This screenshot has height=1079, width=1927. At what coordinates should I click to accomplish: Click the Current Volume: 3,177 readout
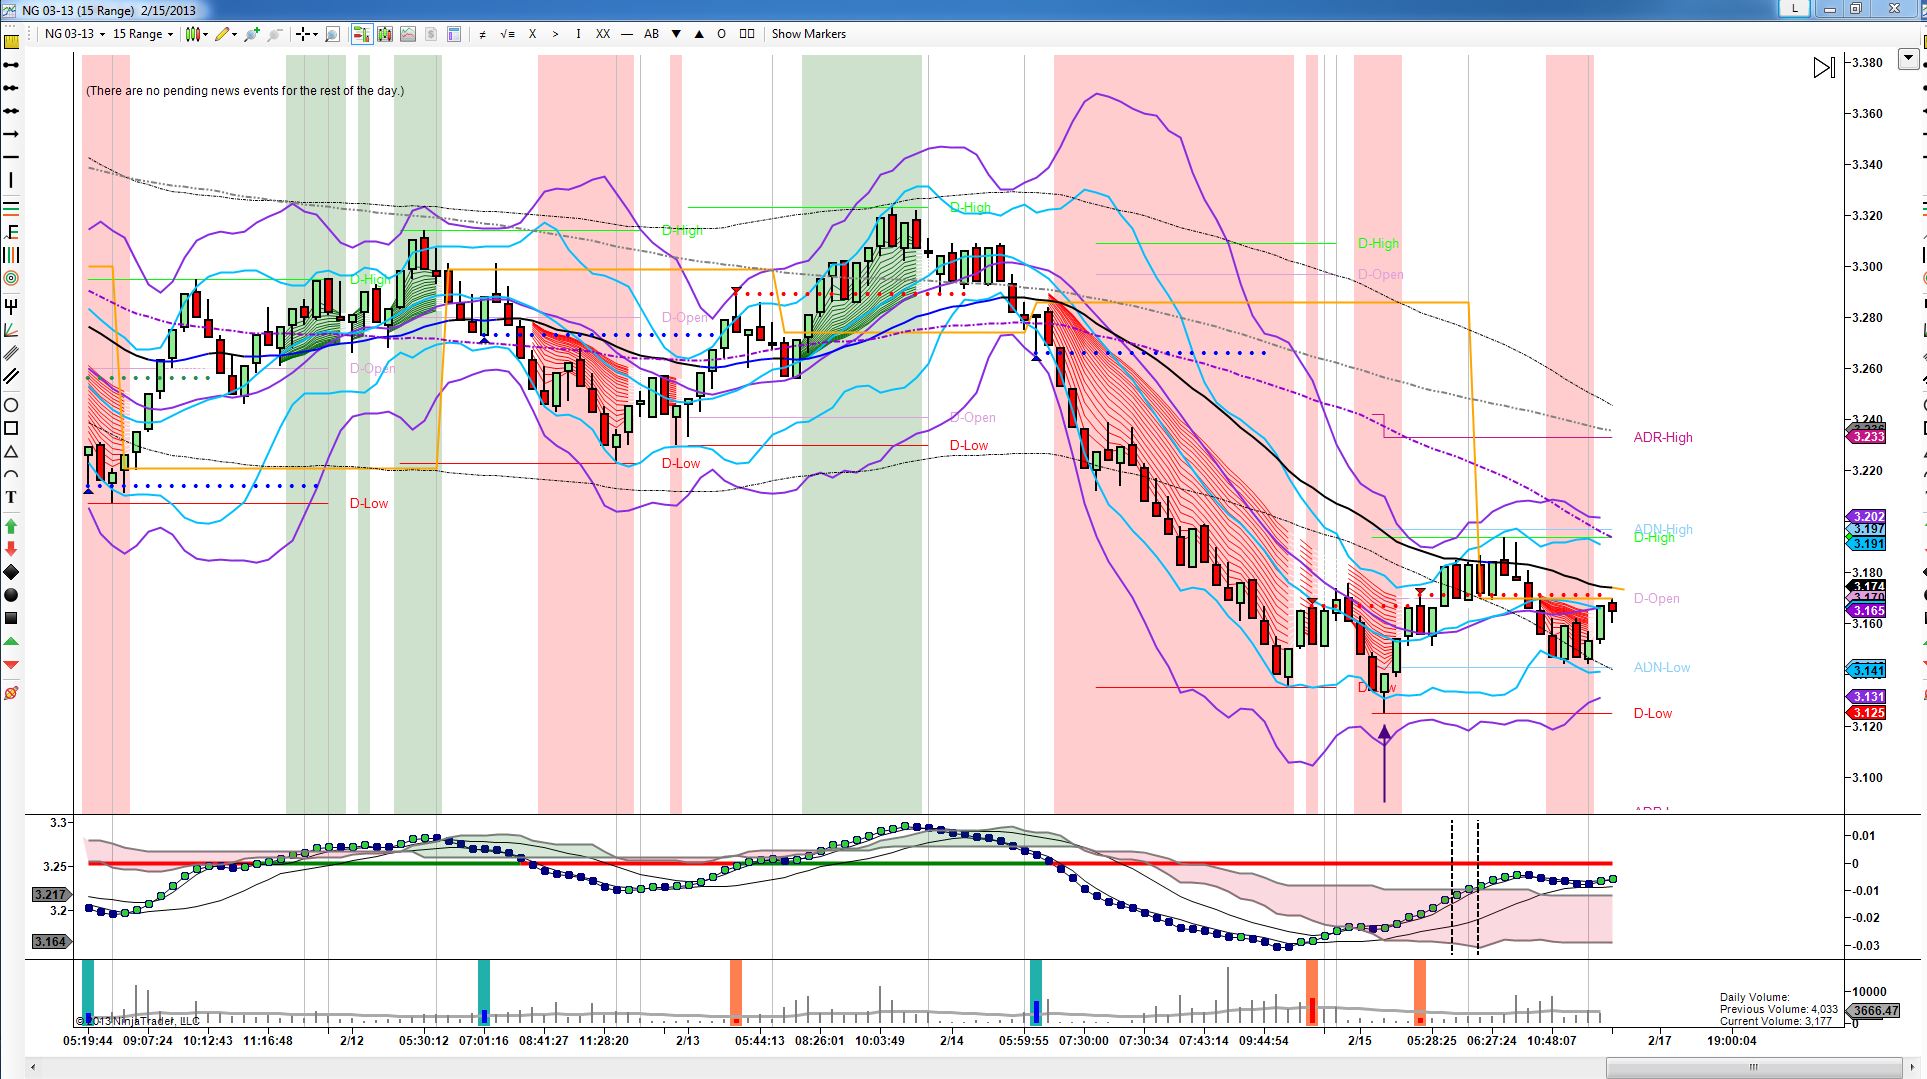coord(1776,1021)
